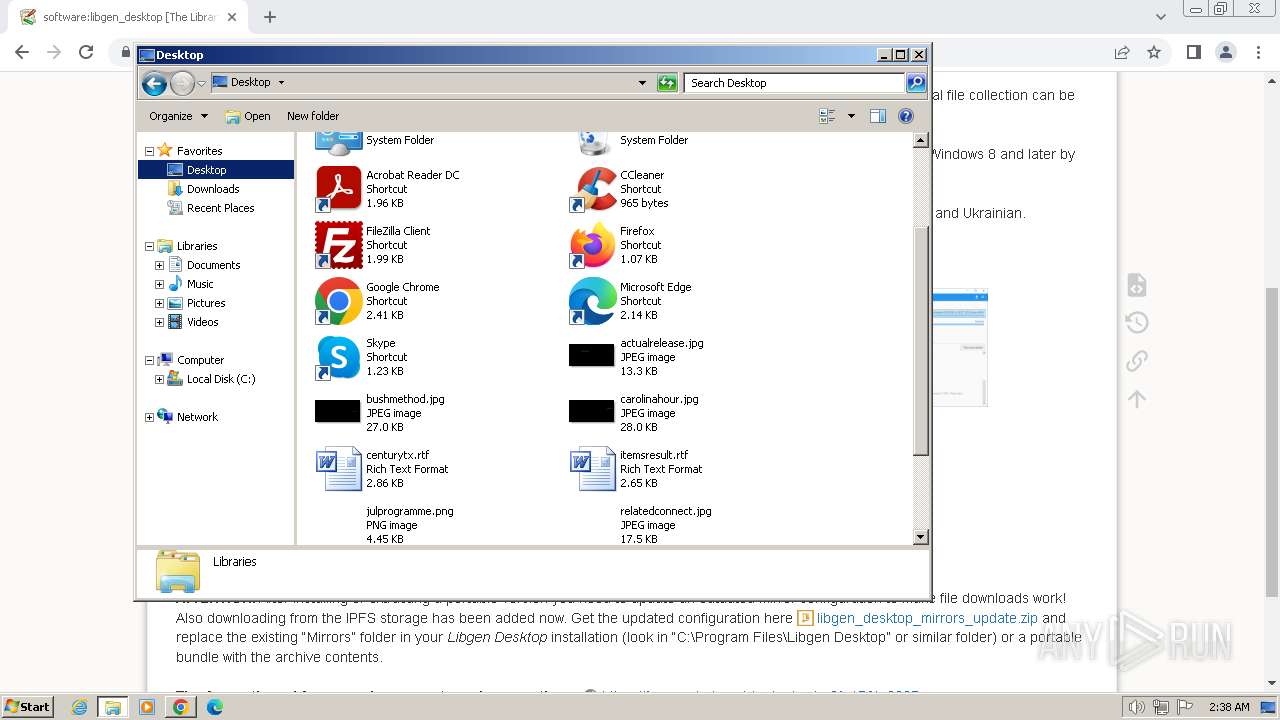Select the Firefox shortcut icon
1280x720 pixels.
(x=592, y=244)
